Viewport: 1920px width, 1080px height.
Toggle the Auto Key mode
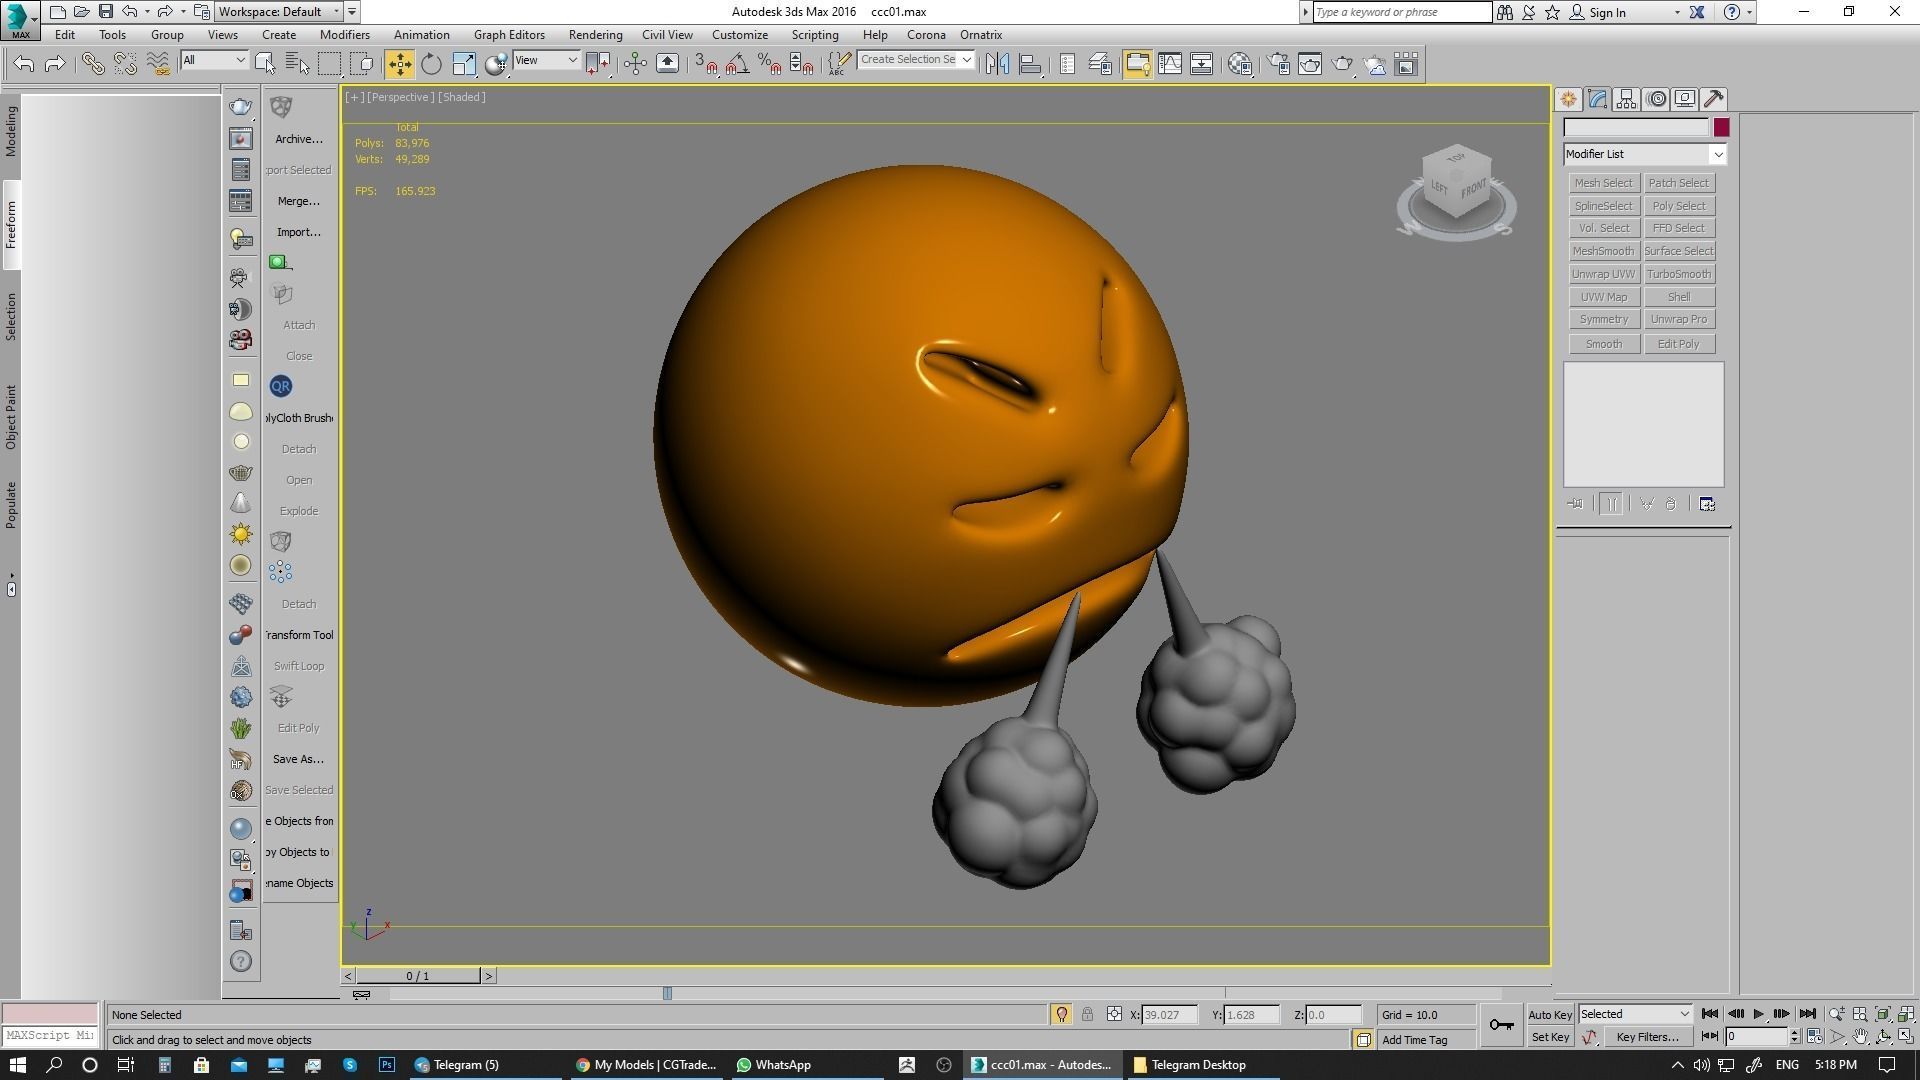pyautogui.click(x=1550, y=1014)
